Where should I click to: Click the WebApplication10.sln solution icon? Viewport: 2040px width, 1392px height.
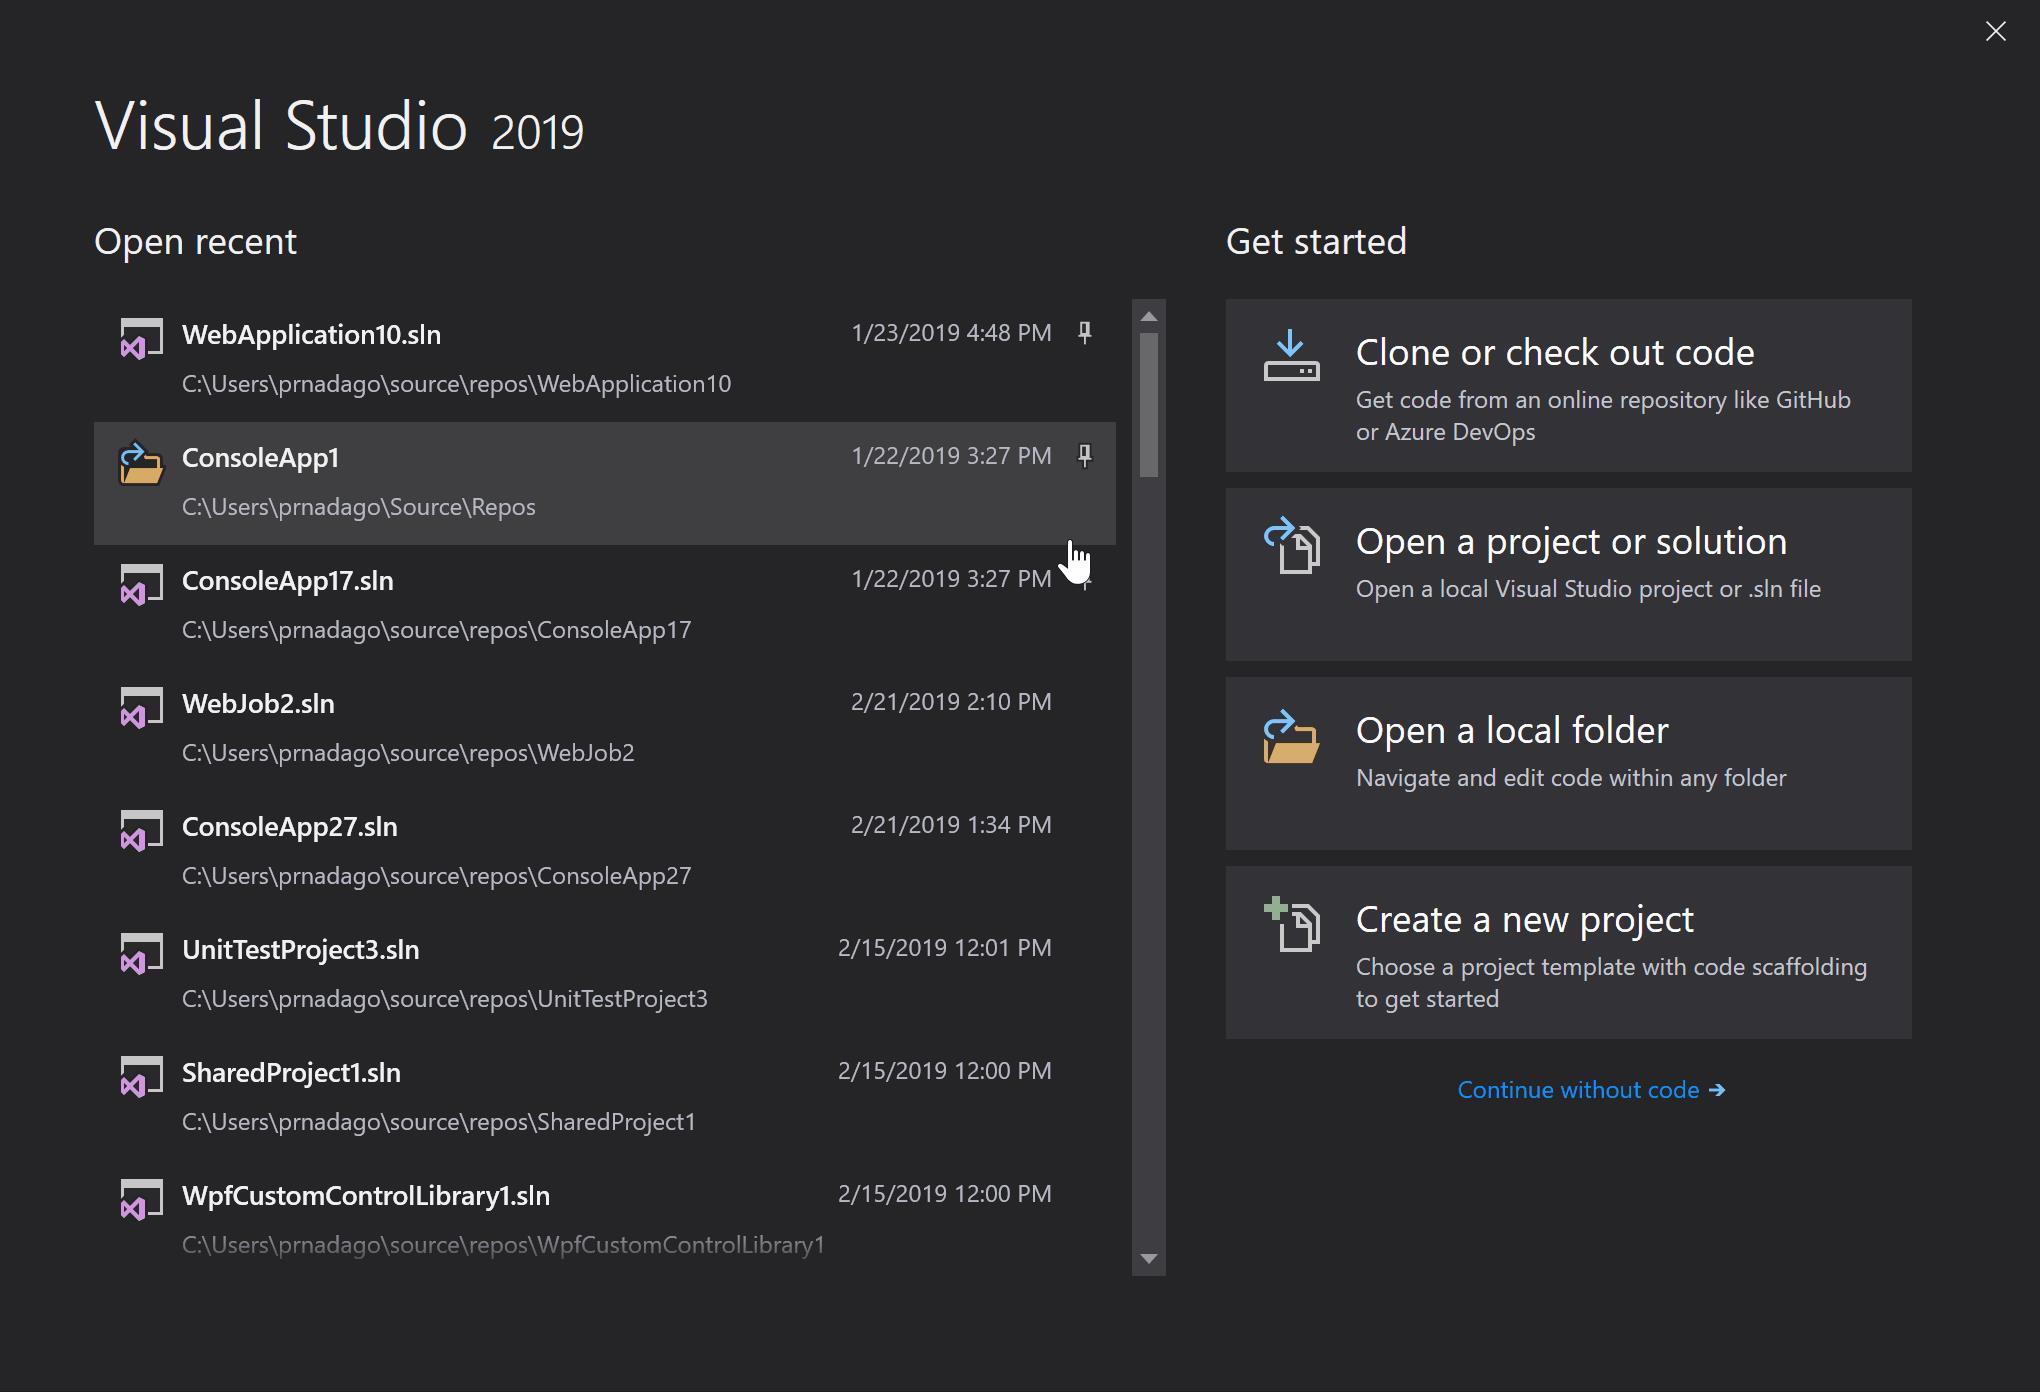[136, 338]
